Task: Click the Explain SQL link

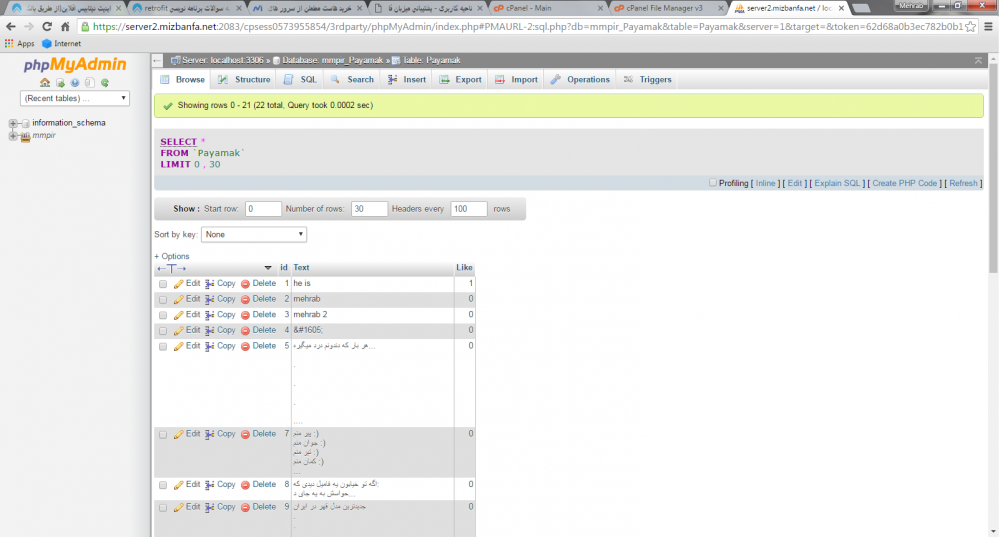Action: click(x=838, y=183)
